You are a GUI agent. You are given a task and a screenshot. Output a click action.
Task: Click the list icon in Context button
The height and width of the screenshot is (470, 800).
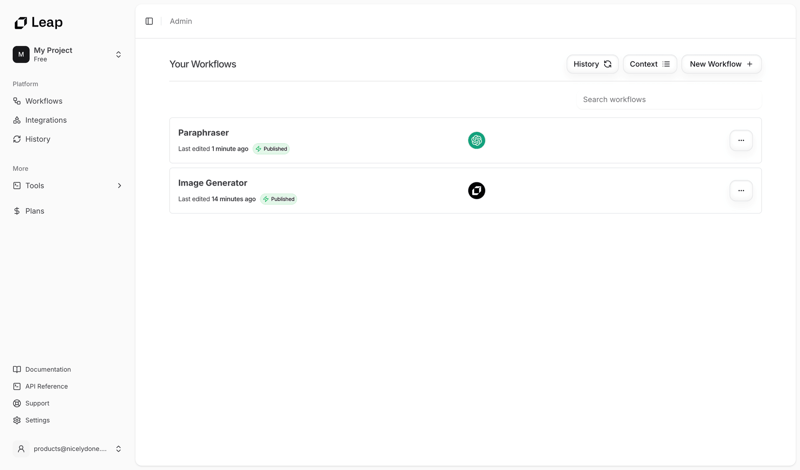click(666, 64)
